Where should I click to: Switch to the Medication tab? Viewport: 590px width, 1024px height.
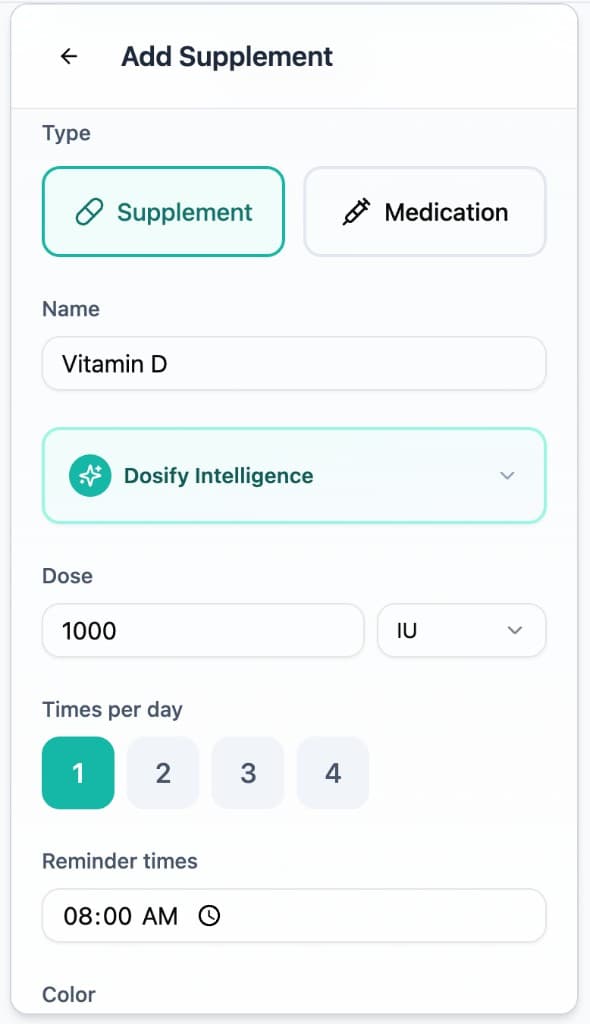point(424,211)
